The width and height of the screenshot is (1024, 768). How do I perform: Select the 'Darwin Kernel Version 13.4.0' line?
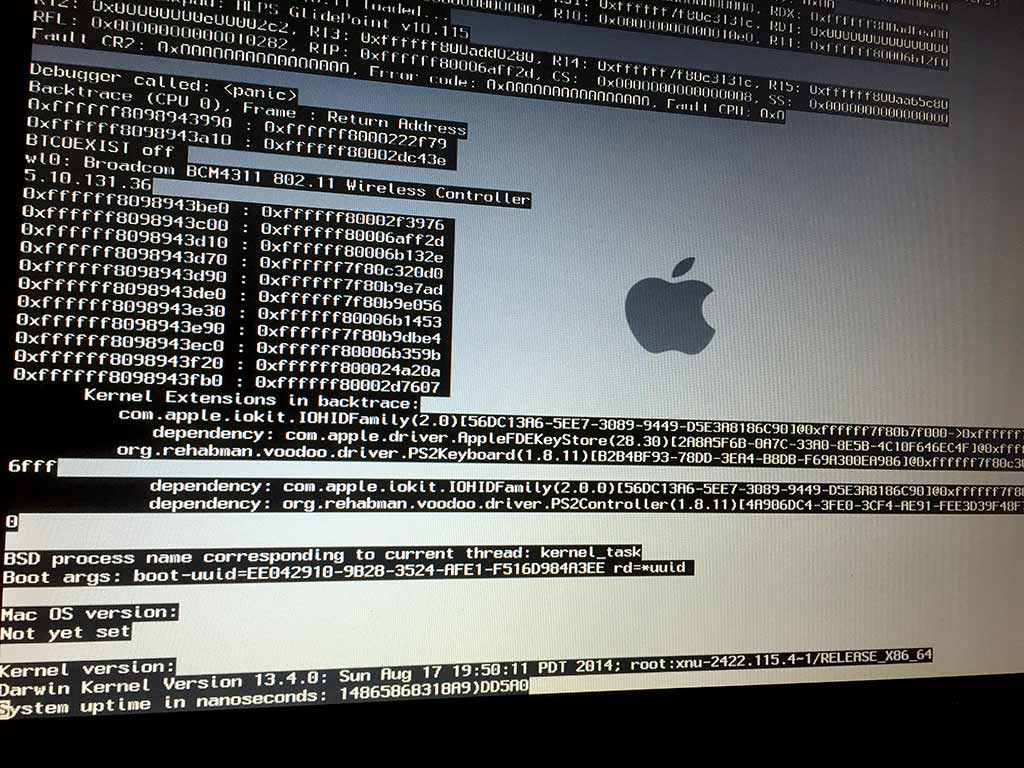click(x=466, y=672)
